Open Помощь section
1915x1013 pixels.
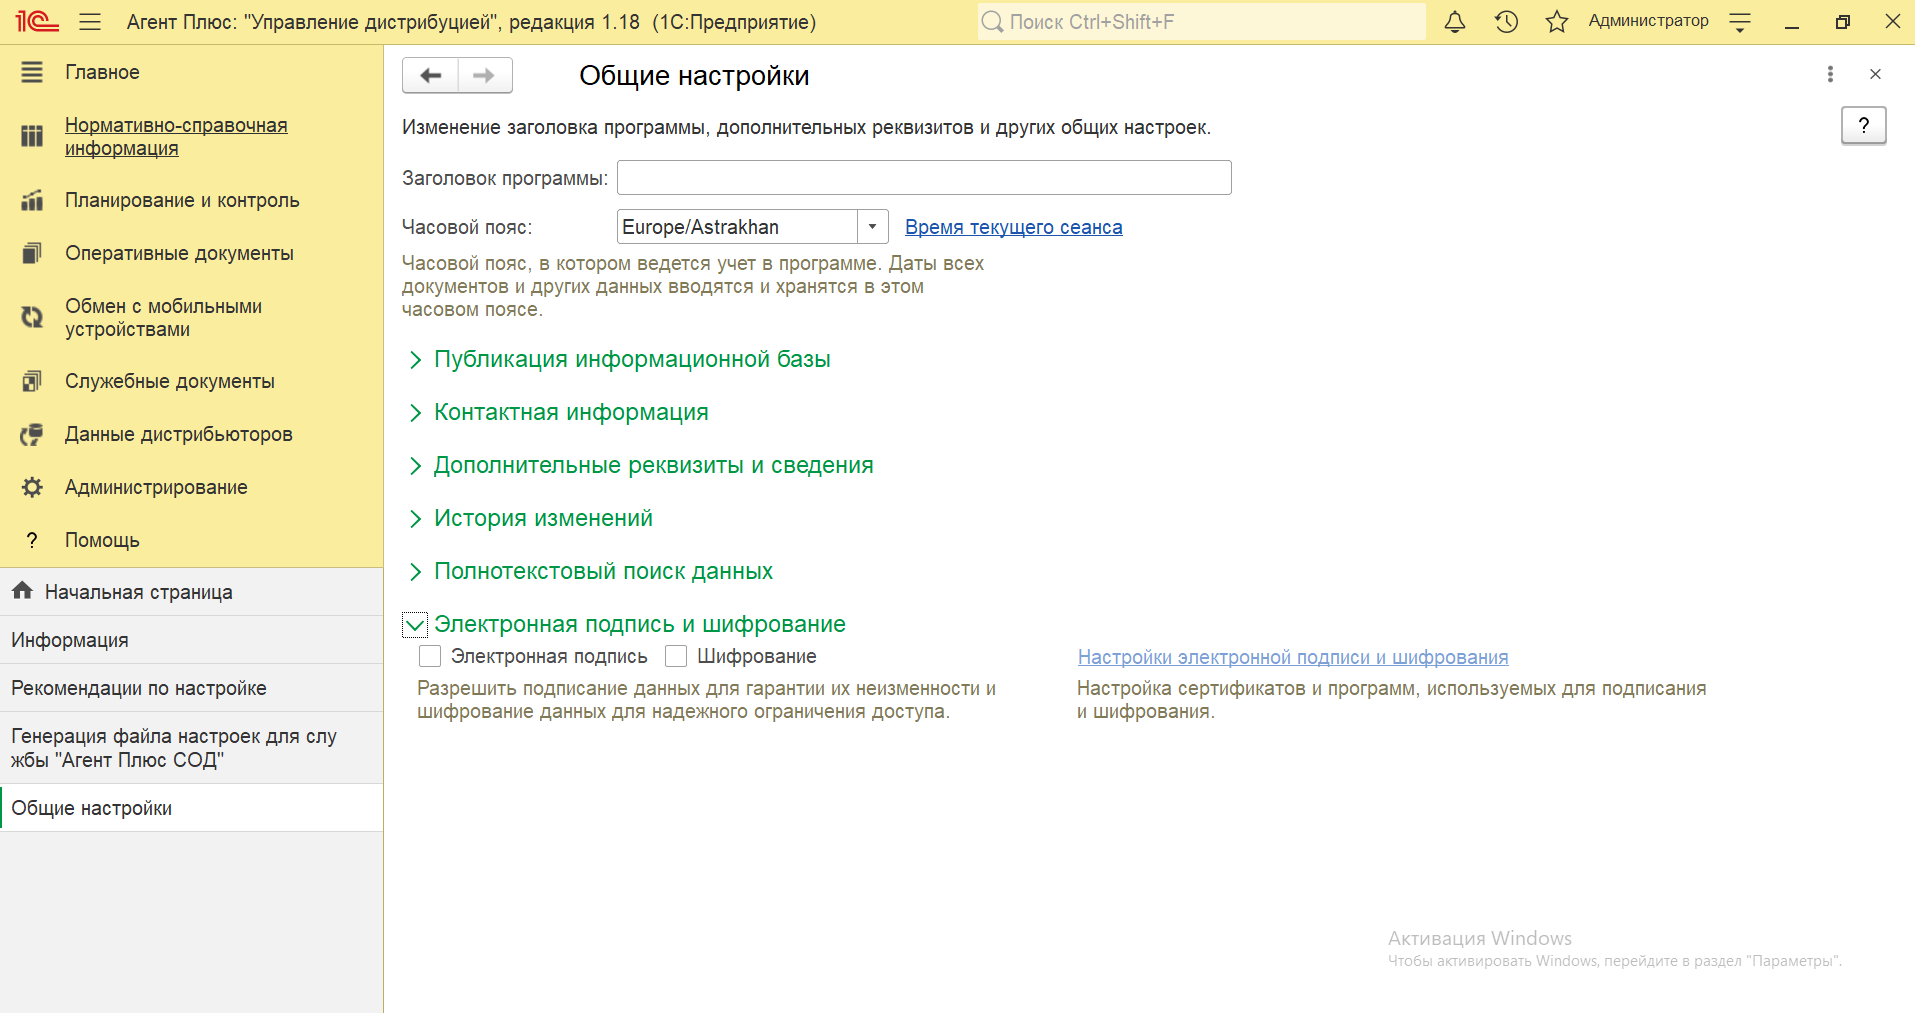(102, 540)
